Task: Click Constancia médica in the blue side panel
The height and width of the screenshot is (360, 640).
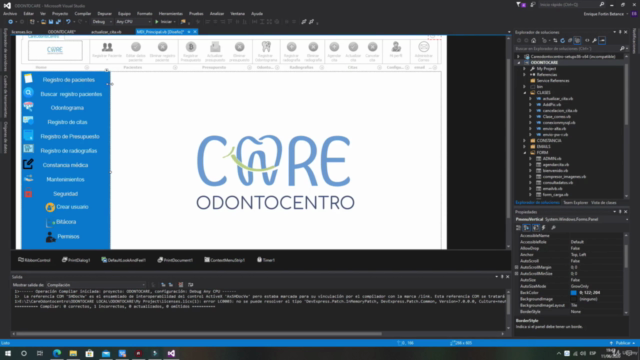Action: pos(65,165)
